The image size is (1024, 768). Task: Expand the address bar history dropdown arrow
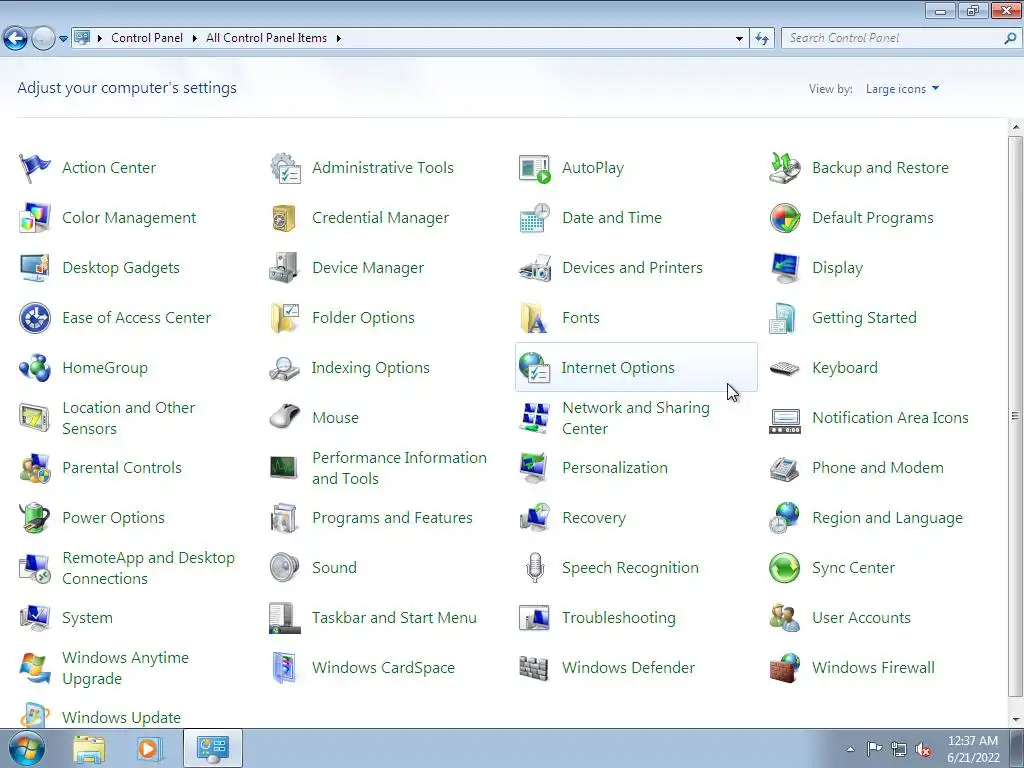[x=739, y=39]
